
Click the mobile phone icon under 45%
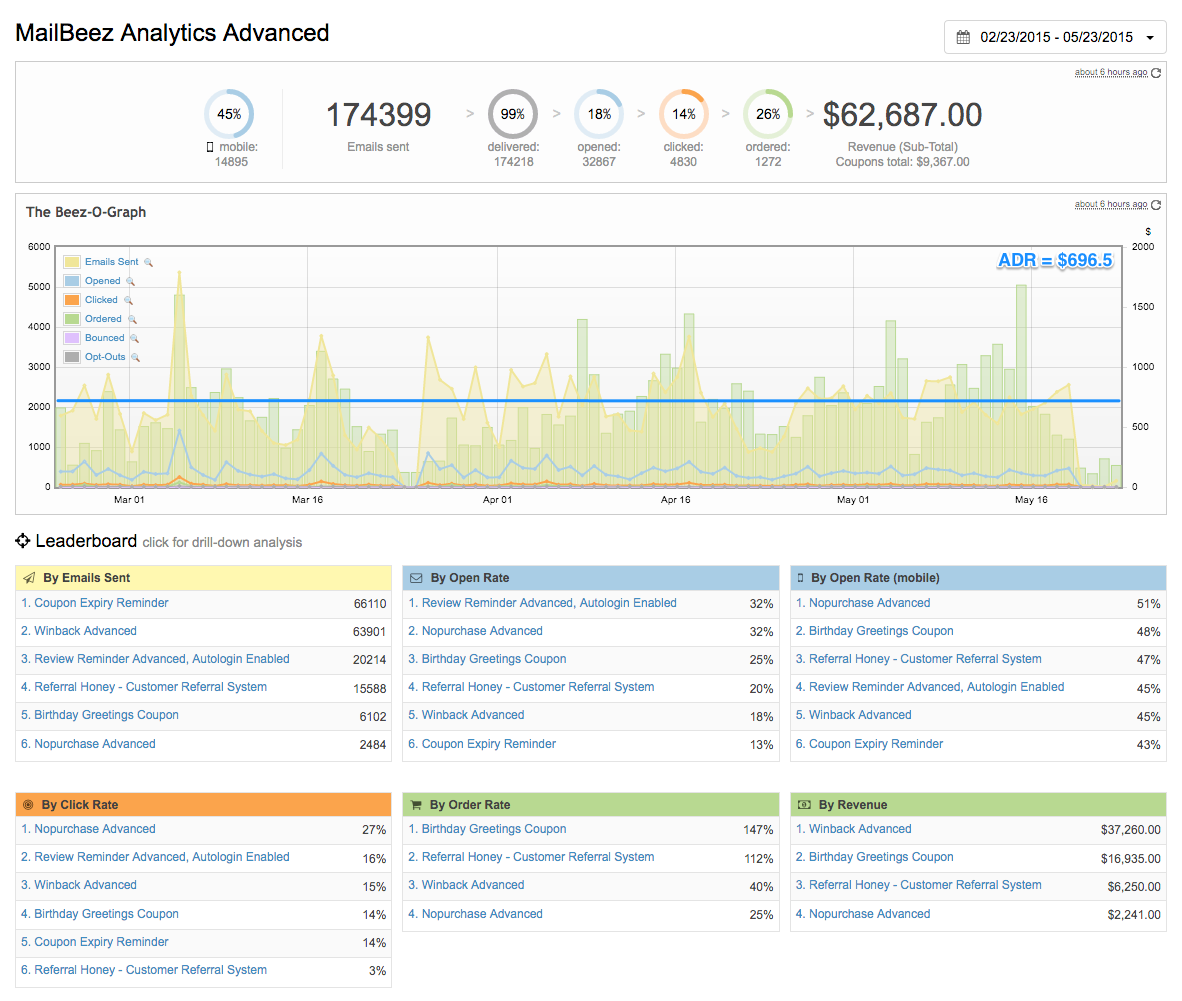pos(210,147)
